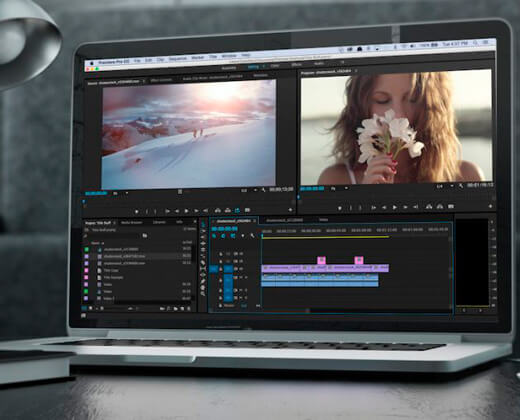This screenshot has height=420, width=520.
Task: Click trash Clear icon in Project panel
Action: pyautogui.click(x=189, y=309)
